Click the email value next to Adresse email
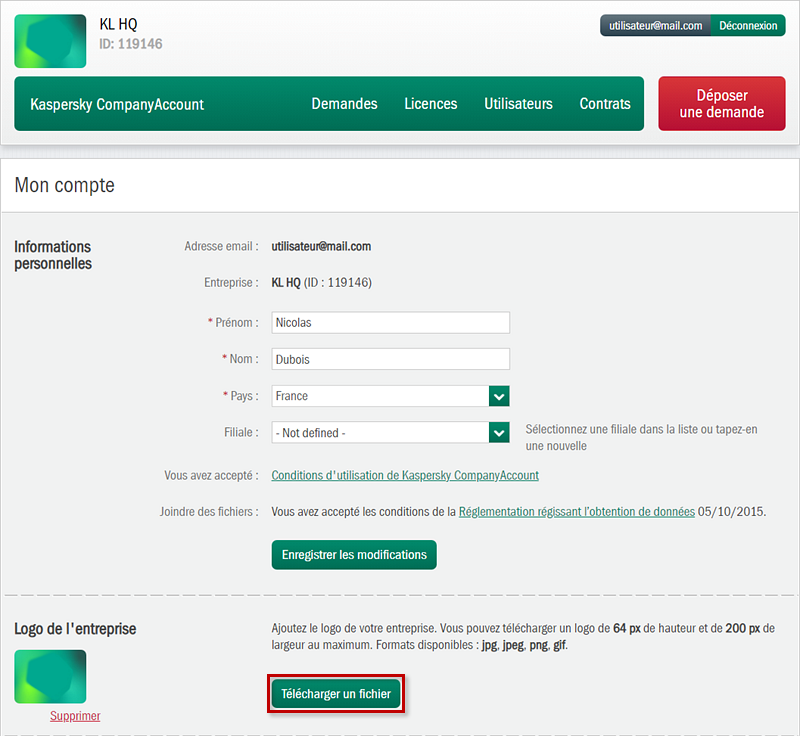This screenshot has height=736, width=800. 321,246
